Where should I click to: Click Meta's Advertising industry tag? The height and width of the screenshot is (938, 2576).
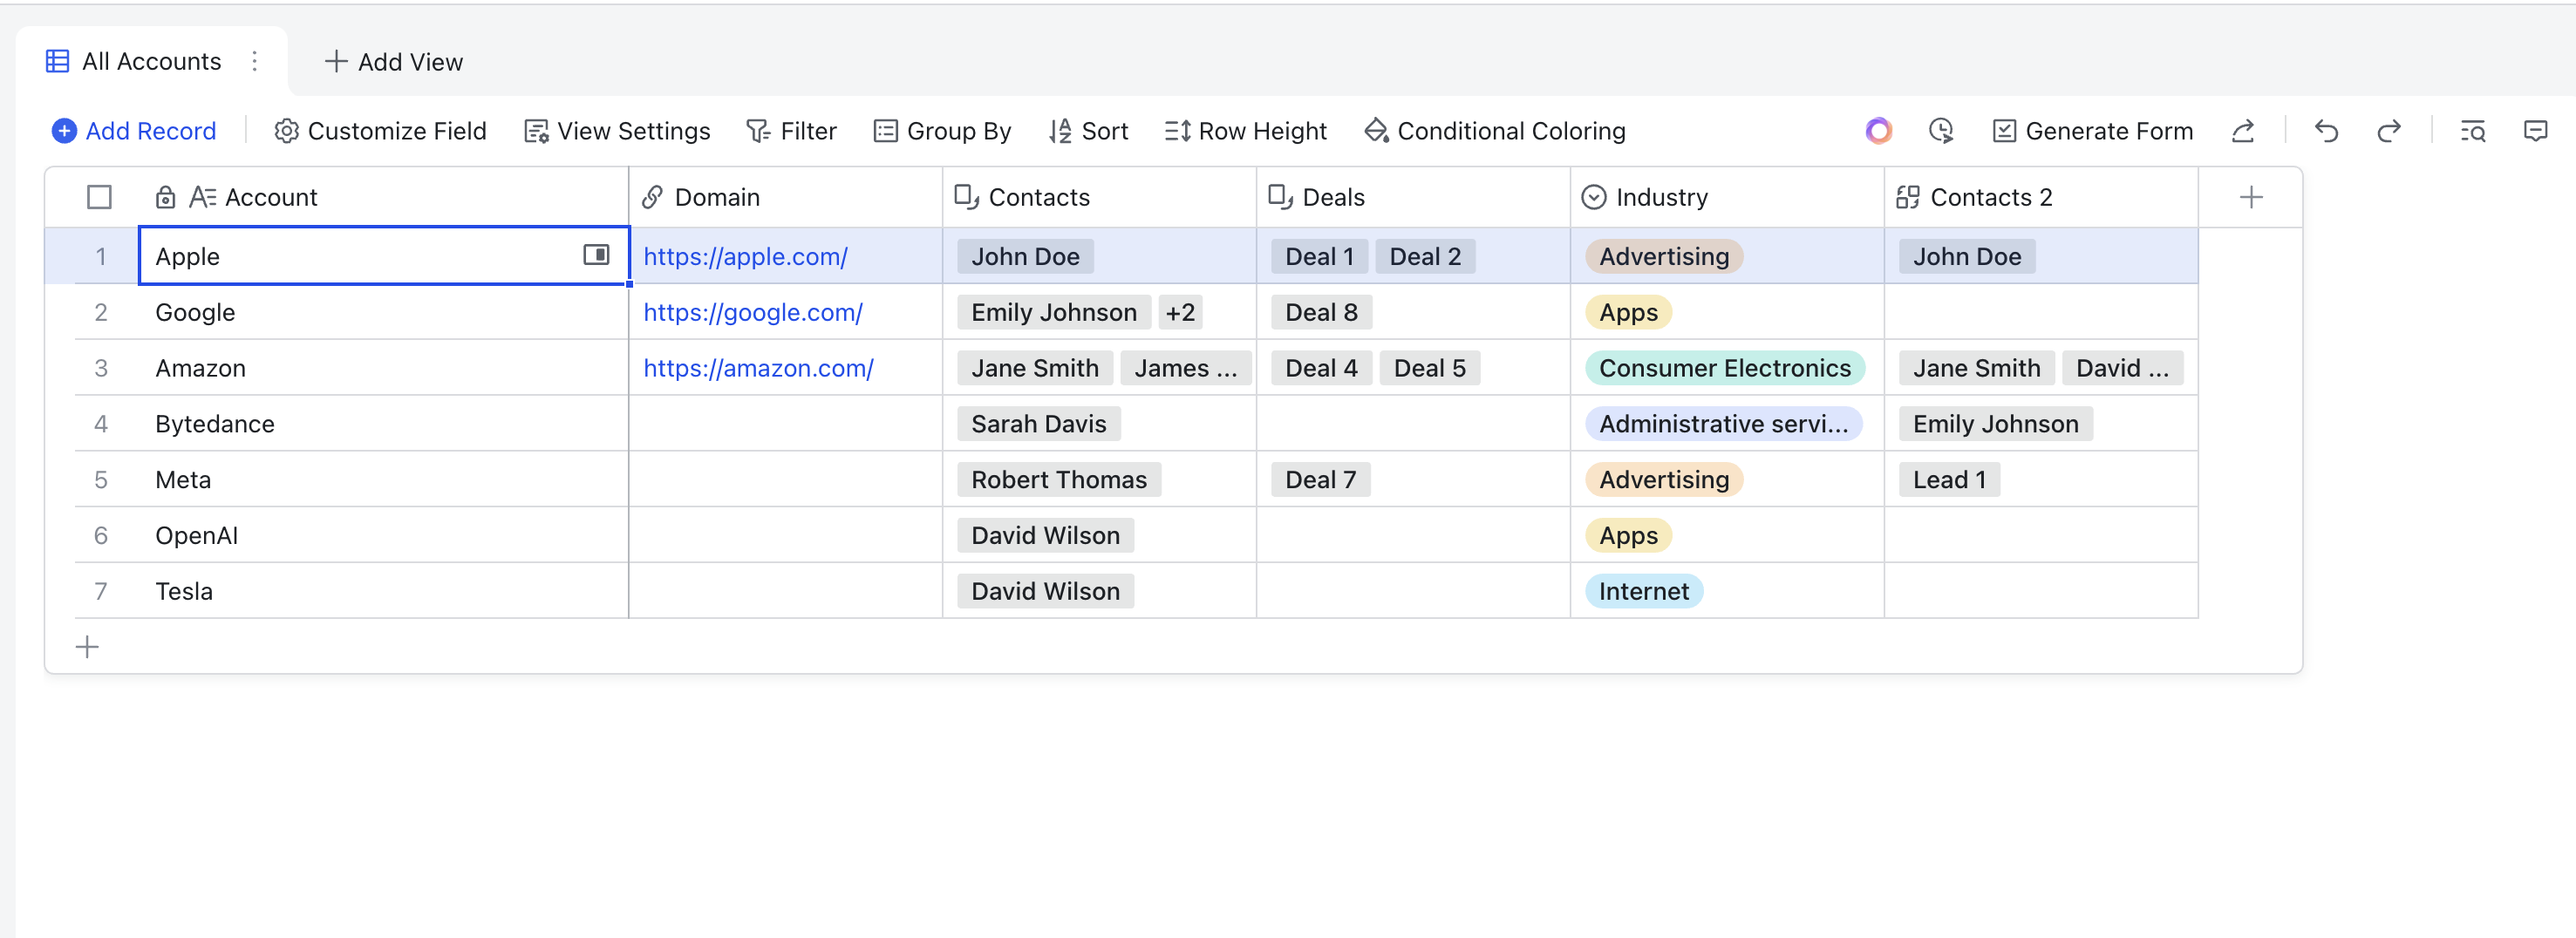point(1664,480)
